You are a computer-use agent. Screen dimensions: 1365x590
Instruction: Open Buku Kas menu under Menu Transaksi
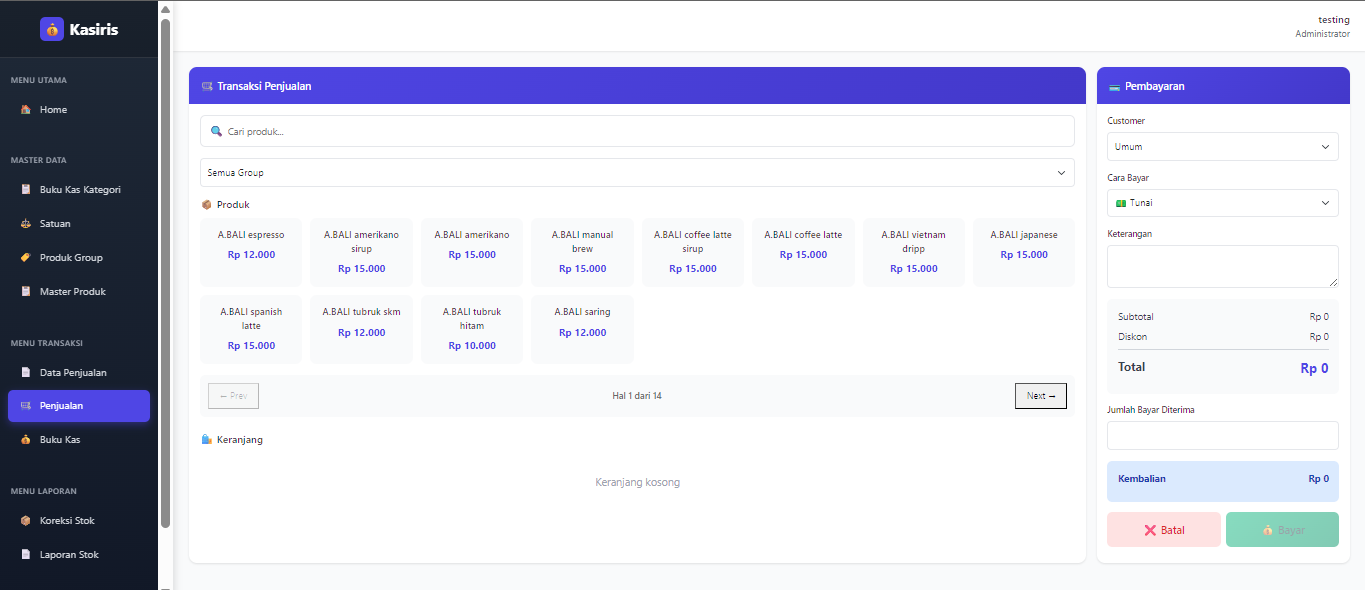(x=79, y=440)
